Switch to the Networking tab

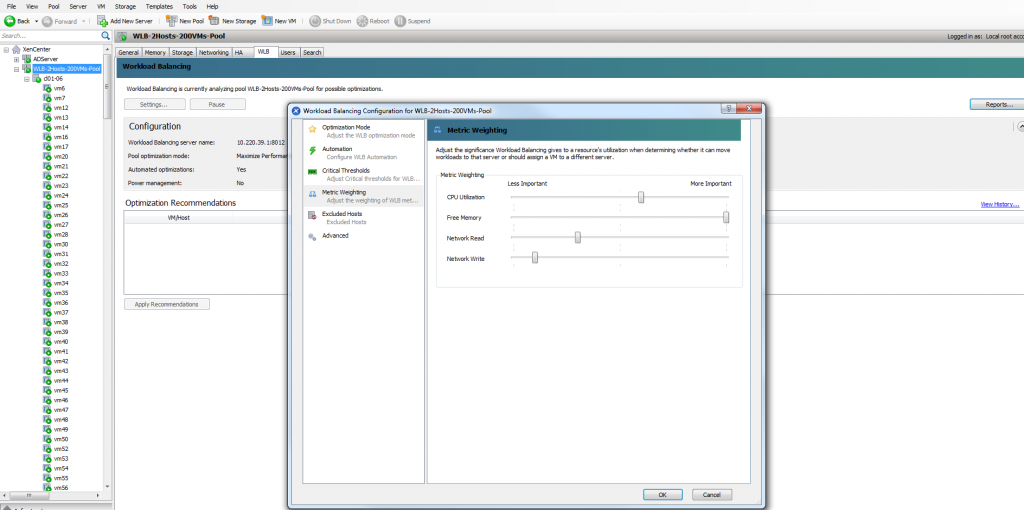point(213,52)
